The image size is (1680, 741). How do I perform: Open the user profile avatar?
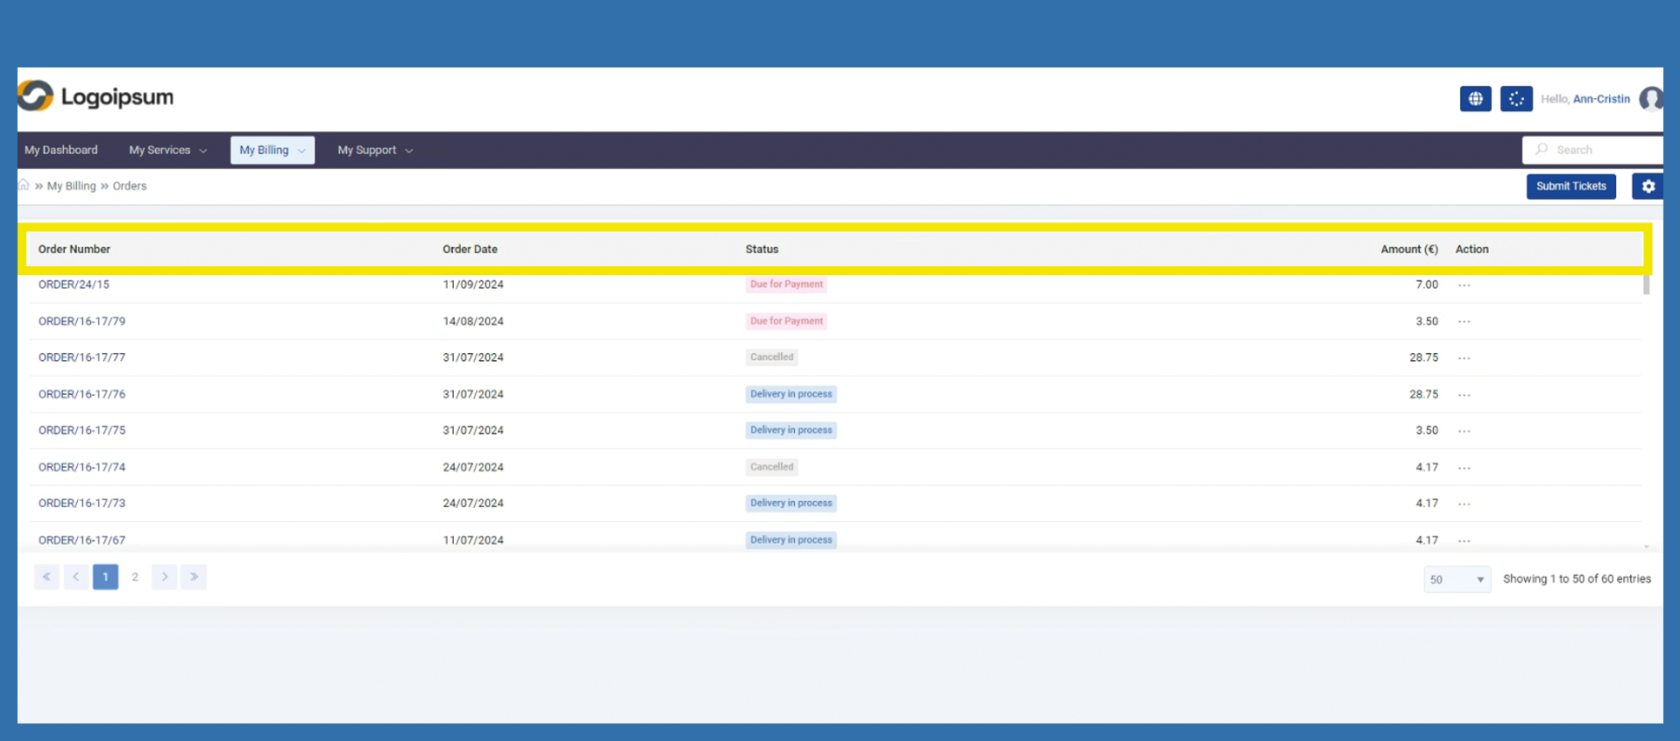(x=1651, y=99)
